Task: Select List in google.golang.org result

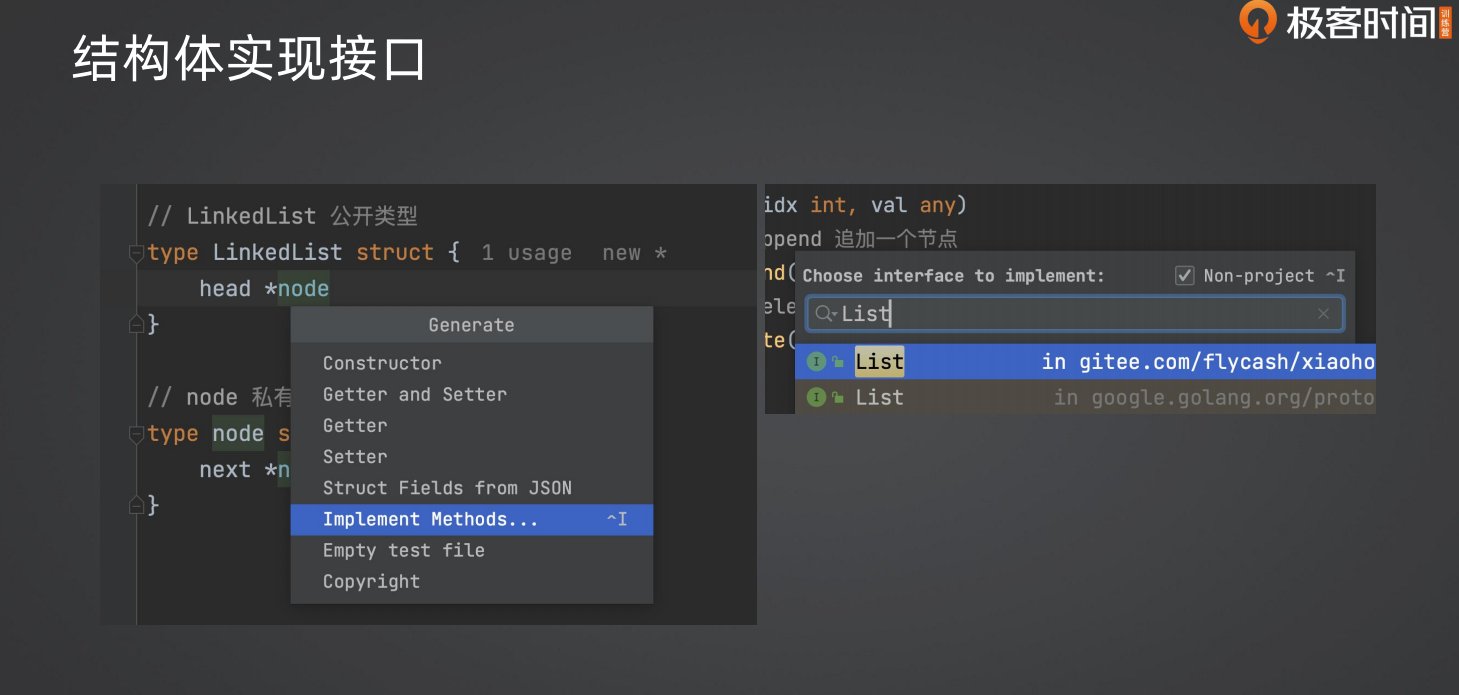Action: pos(1085,398)
